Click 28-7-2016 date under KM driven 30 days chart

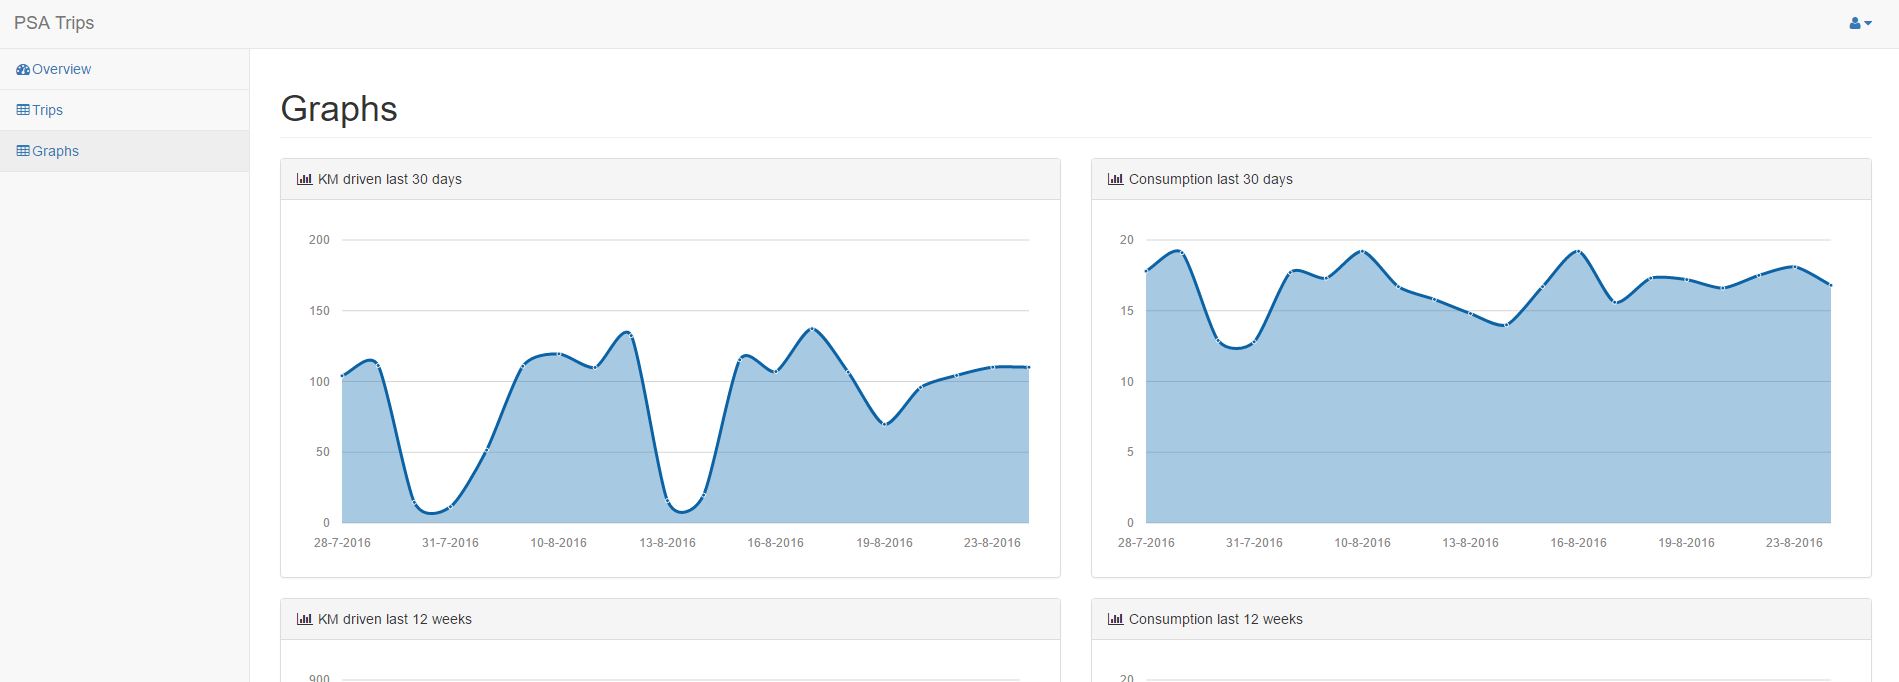pos(342,543)
